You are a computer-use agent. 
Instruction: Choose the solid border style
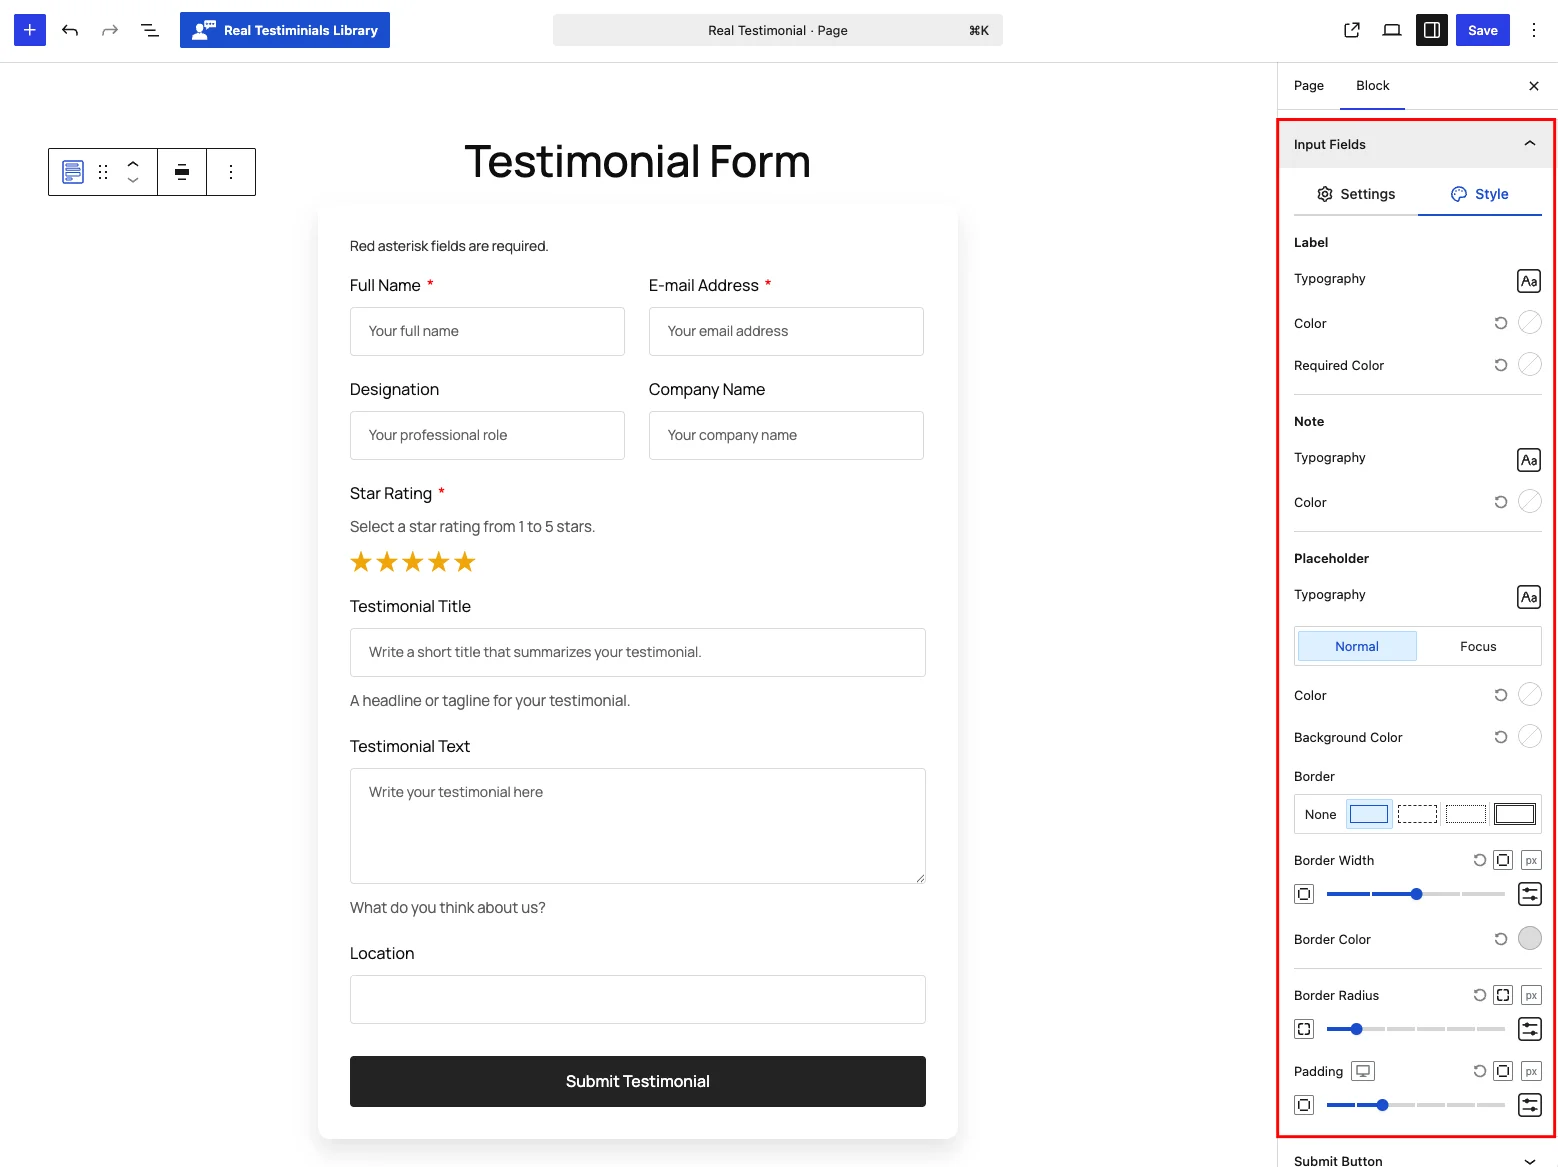[1369, 814]
